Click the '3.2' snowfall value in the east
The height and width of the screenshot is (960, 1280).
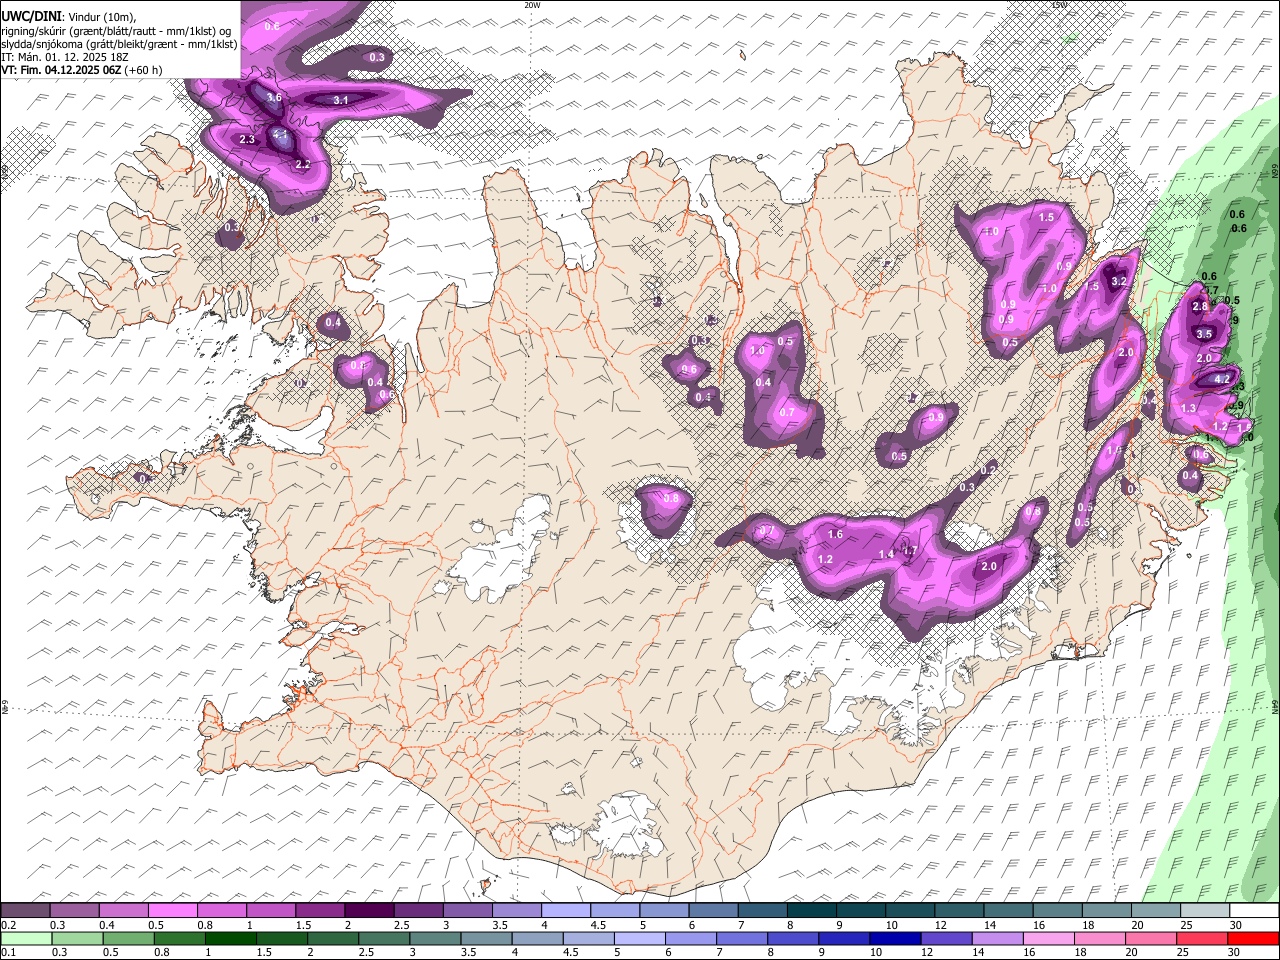click(1119, 282)
